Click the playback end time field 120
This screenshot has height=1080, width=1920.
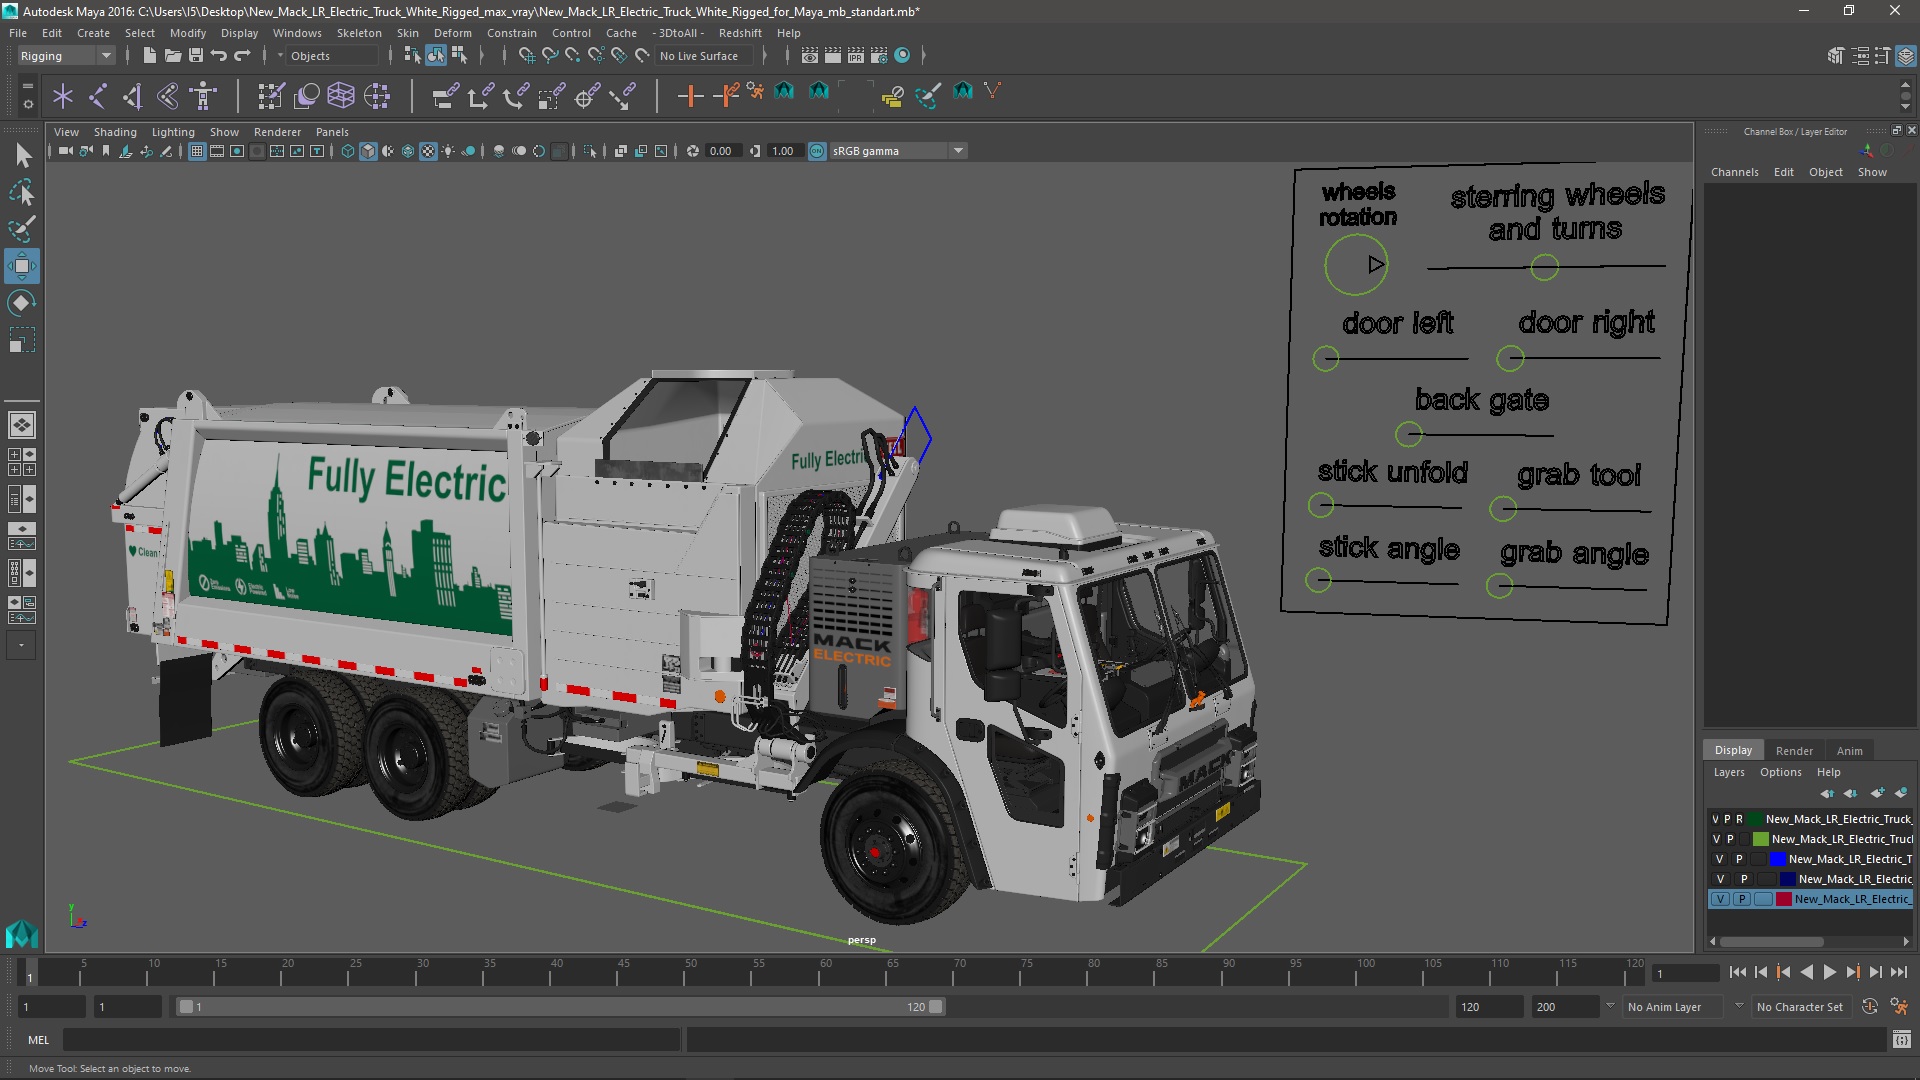(x=1488, y=1007)
